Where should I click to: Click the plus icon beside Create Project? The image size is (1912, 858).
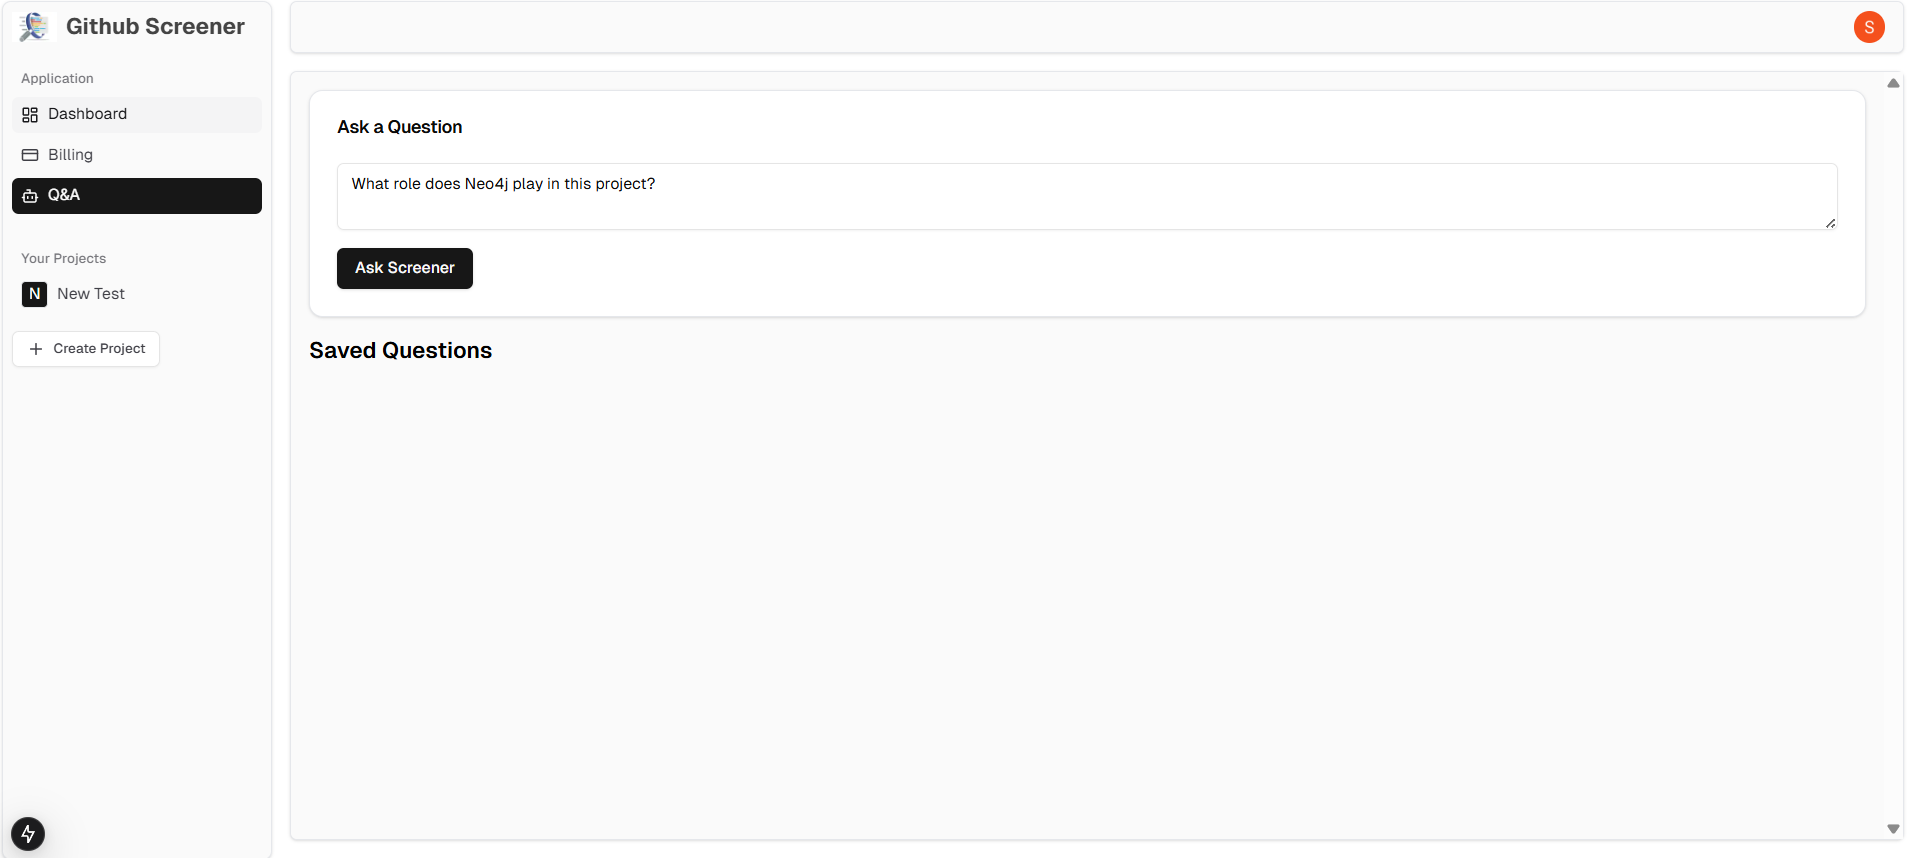(x=36, y=349)
